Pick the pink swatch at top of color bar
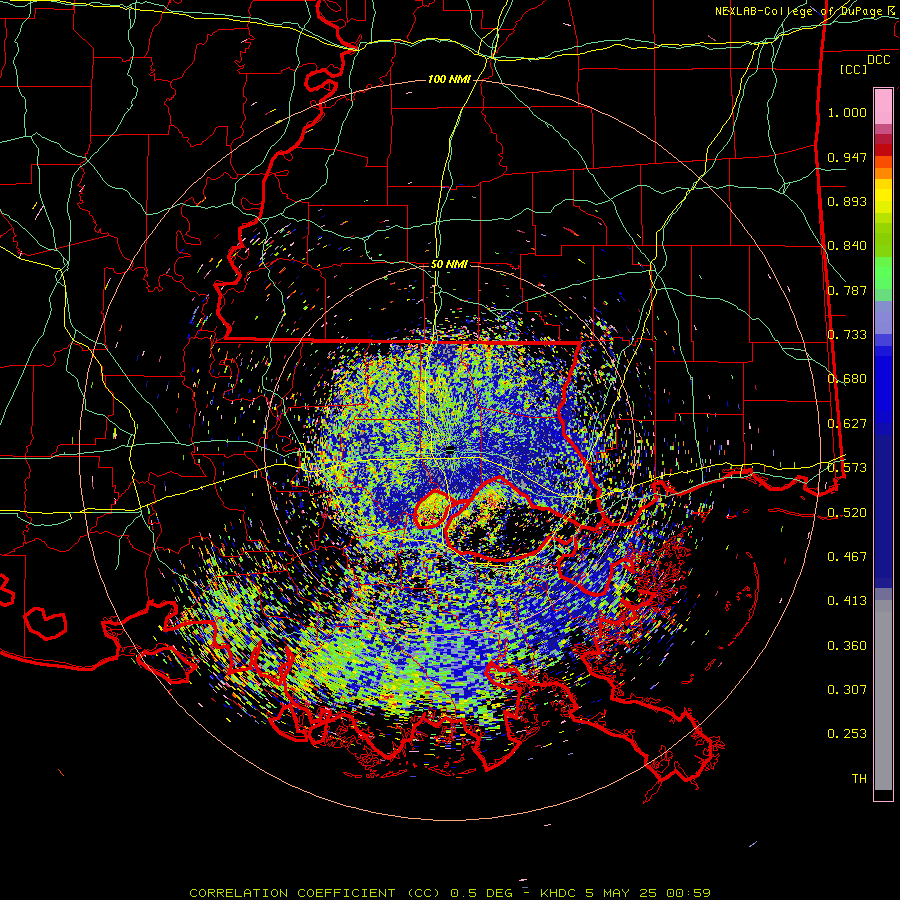 pyautogui.click(x=883, y=106)
